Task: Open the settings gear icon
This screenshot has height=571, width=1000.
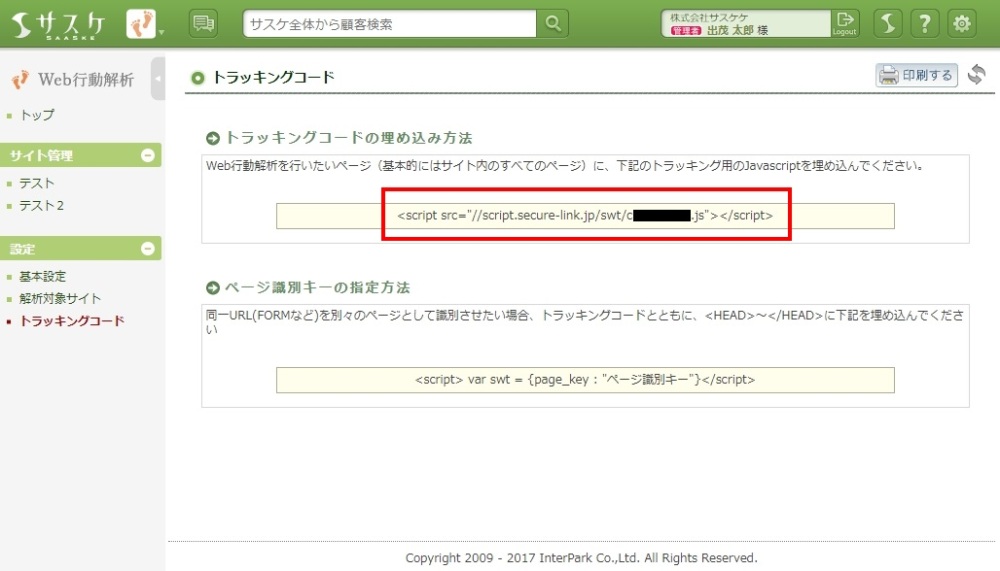Action: (962, 24)
